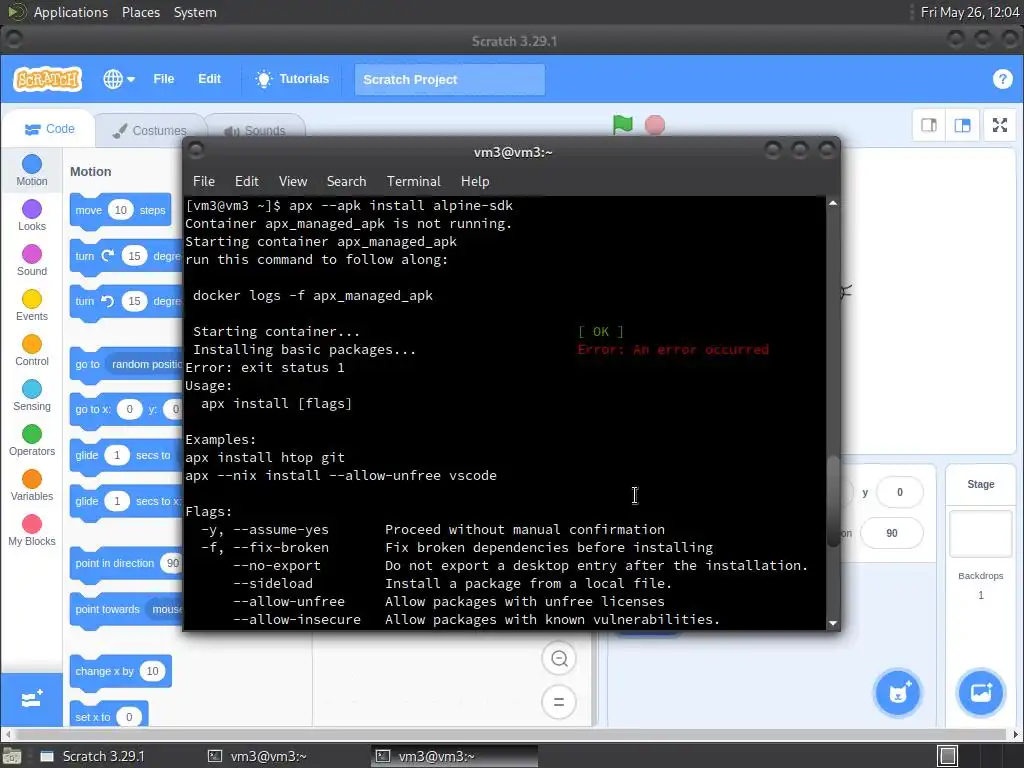Click the show desktop taskbar icon
This screenshot has width=1024, height=768.
coord(12,756)
